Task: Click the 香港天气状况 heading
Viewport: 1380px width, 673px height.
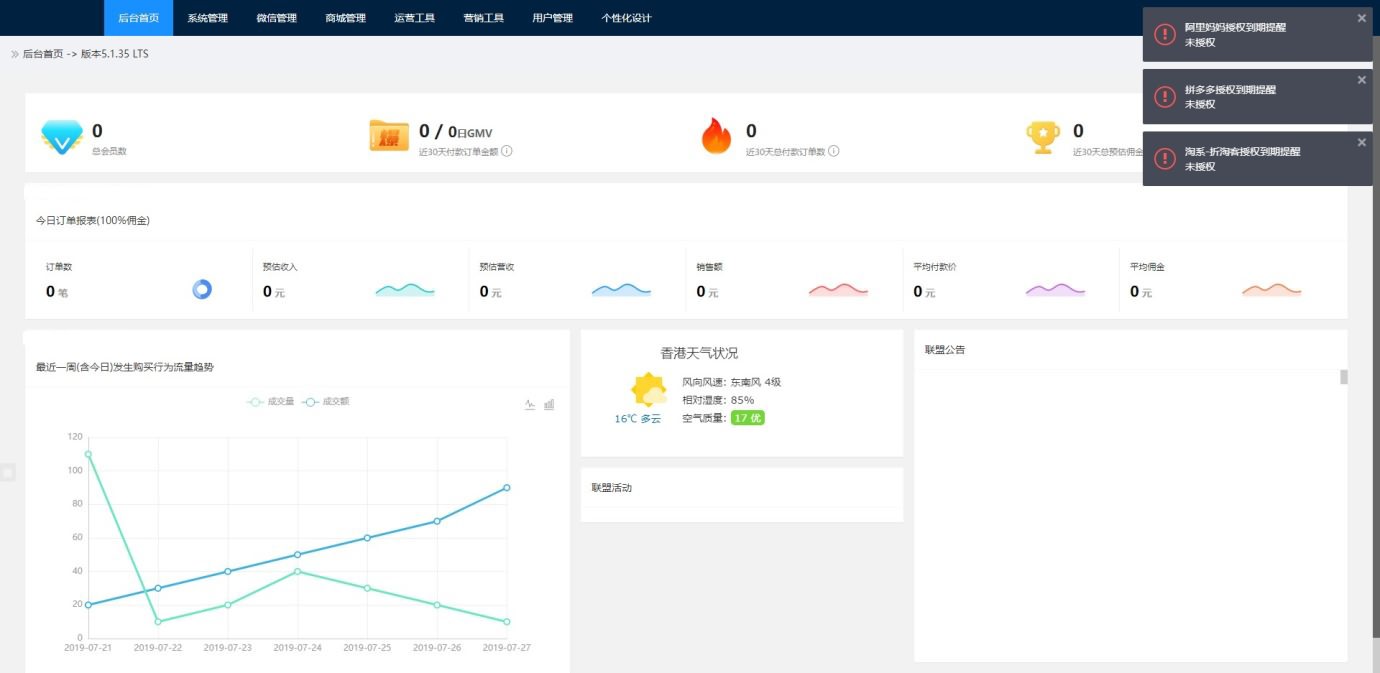Action: coord(699,353)
